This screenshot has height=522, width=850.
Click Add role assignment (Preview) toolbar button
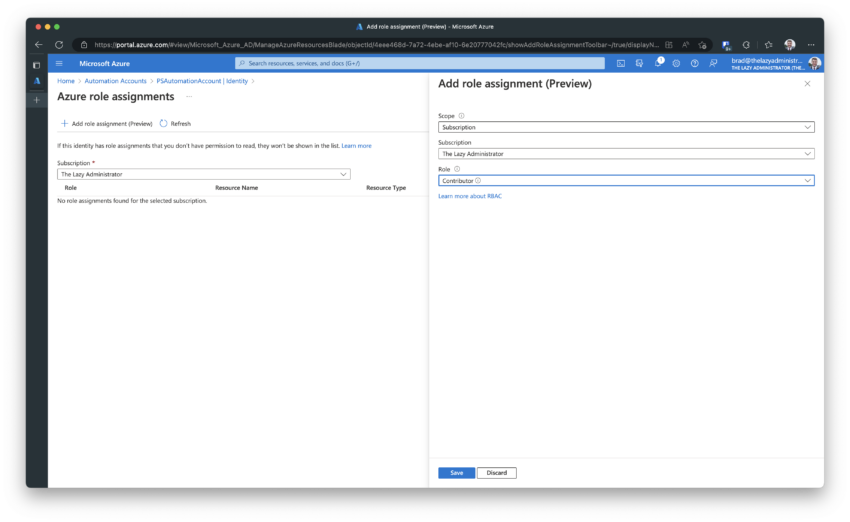click(106, 124)
